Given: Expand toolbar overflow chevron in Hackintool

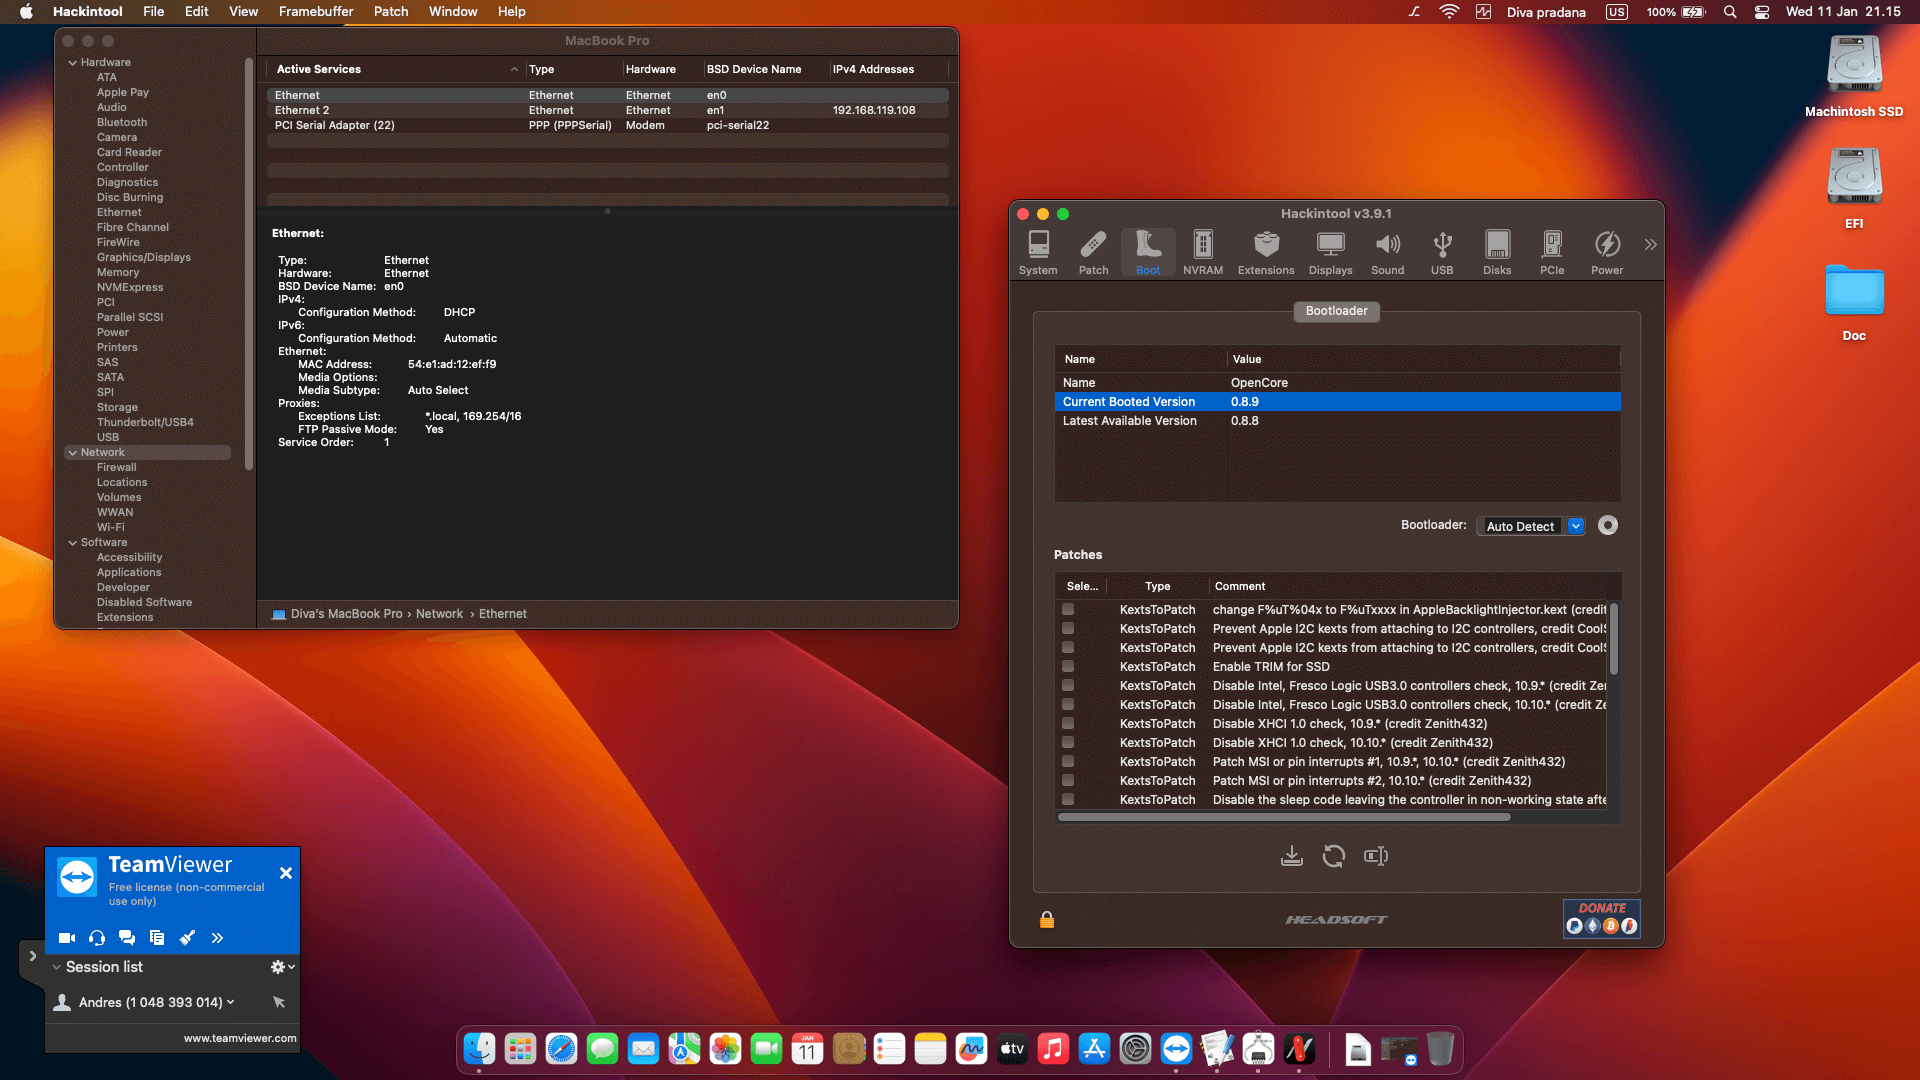Looking at the screenshot, I should click(1650, 245).
